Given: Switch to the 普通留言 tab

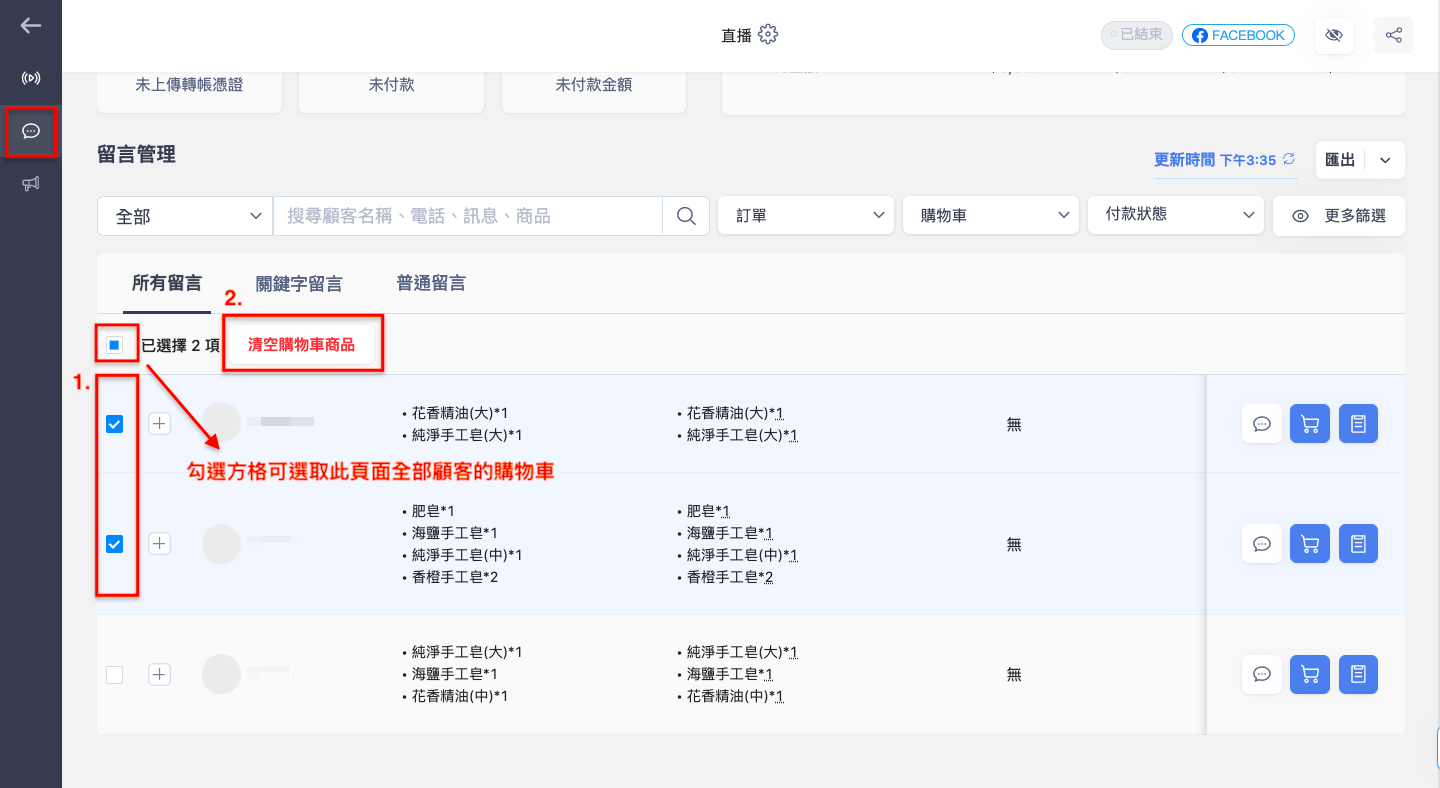Looking at the screenshot, I should tap(431, 283).
